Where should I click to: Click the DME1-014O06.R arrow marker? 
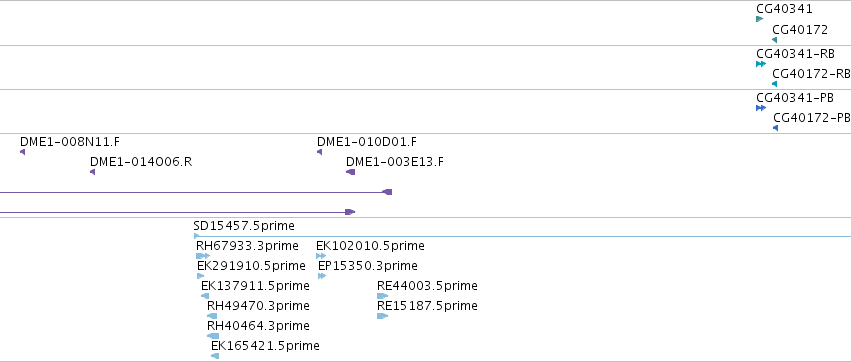[x=93, y=172]
